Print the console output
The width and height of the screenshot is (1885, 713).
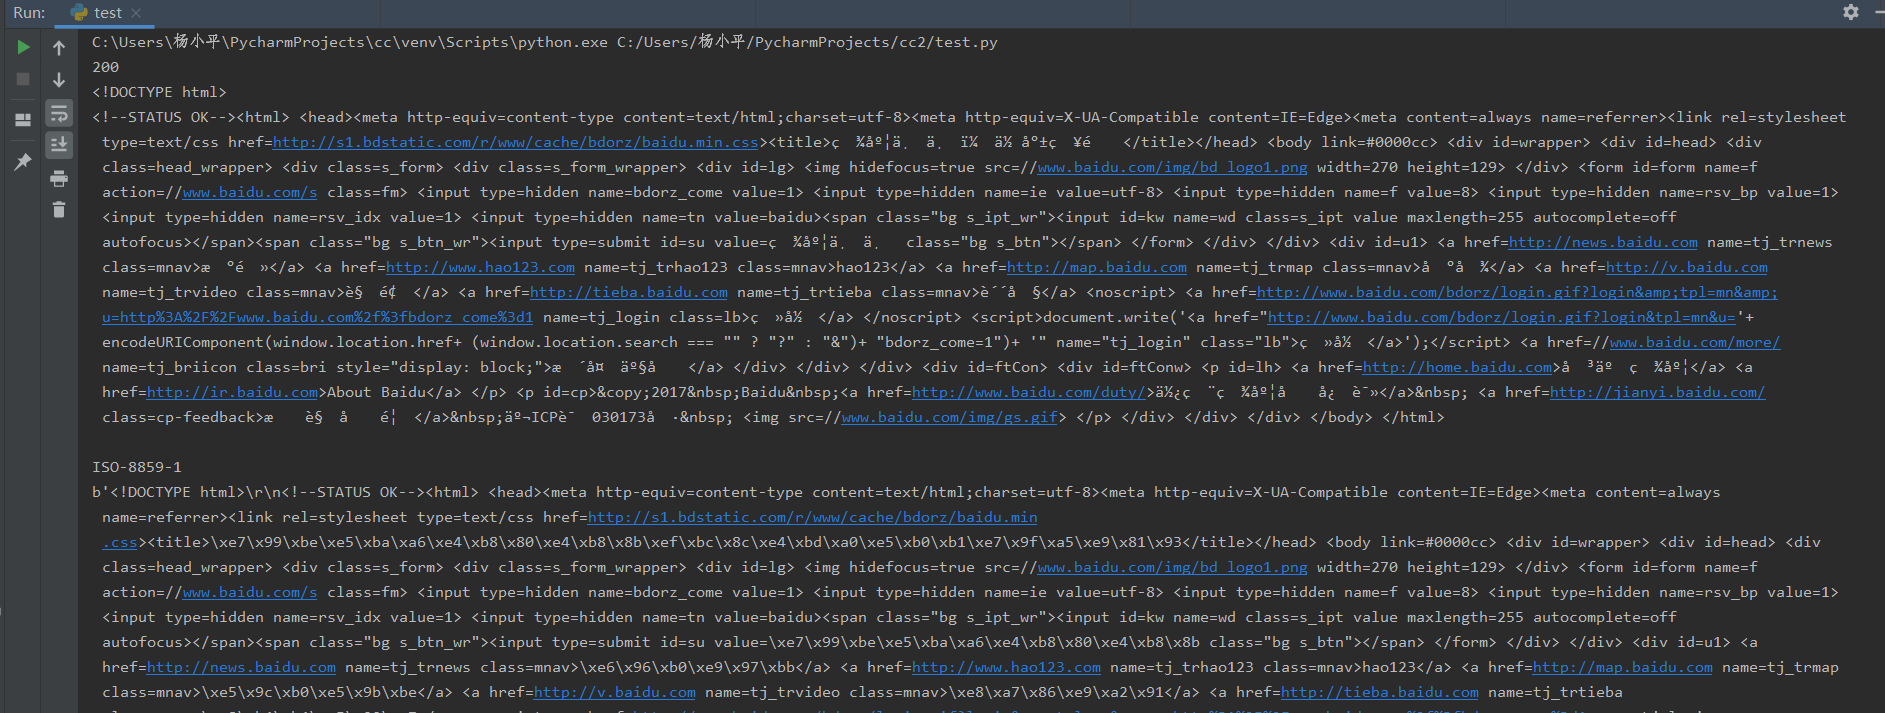point(59,178)
